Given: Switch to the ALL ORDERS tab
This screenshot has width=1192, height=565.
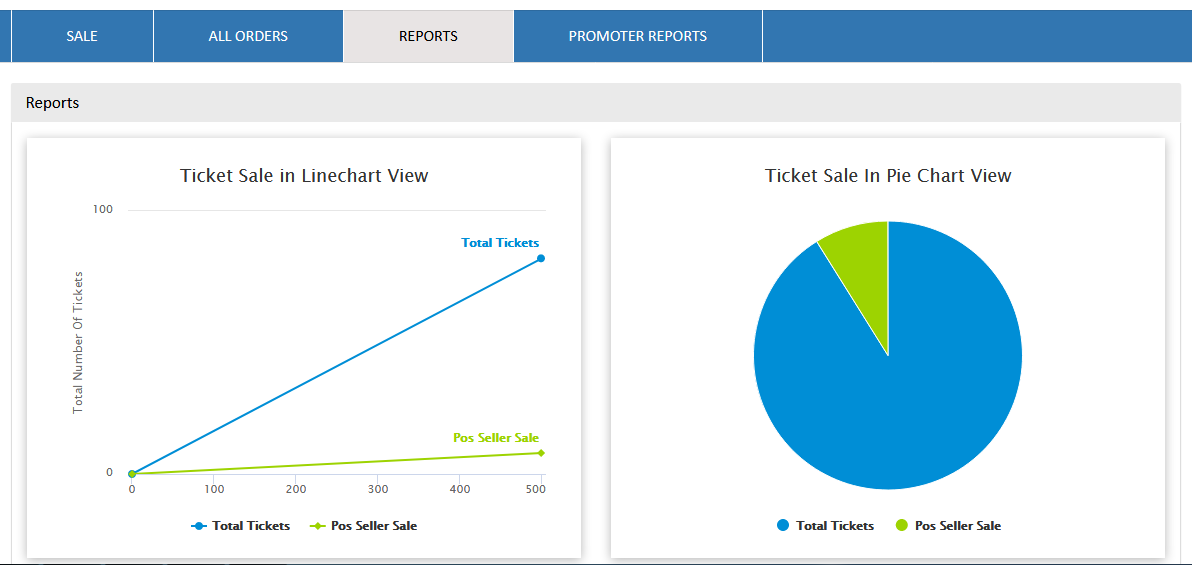Looking at the screenshot, I should point(248,36).
